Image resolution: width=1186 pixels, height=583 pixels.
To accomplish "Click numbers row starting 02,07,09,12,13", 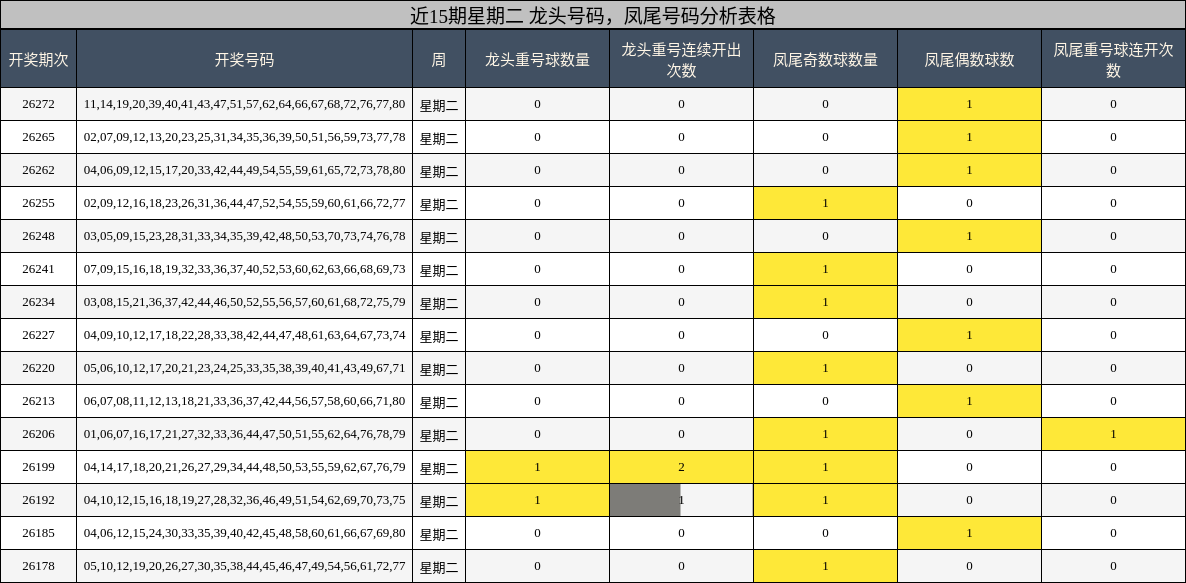I will [x=244, y=137].
